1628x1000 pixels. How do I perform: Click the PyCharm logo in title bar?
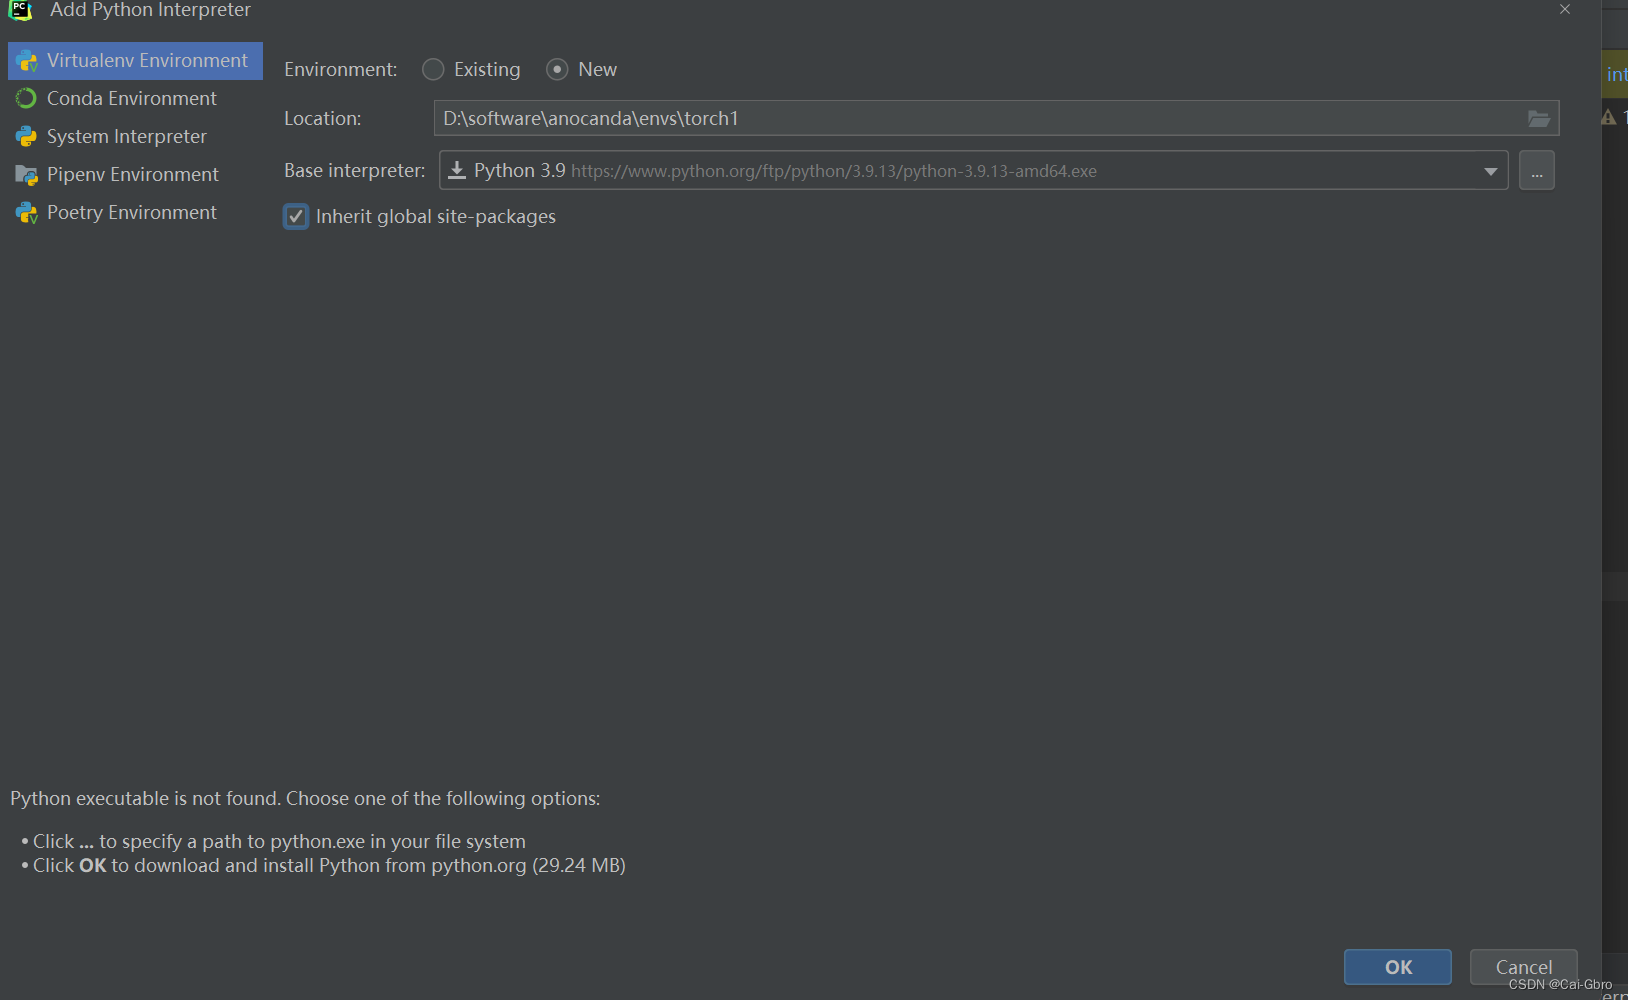tap(20, 10)
